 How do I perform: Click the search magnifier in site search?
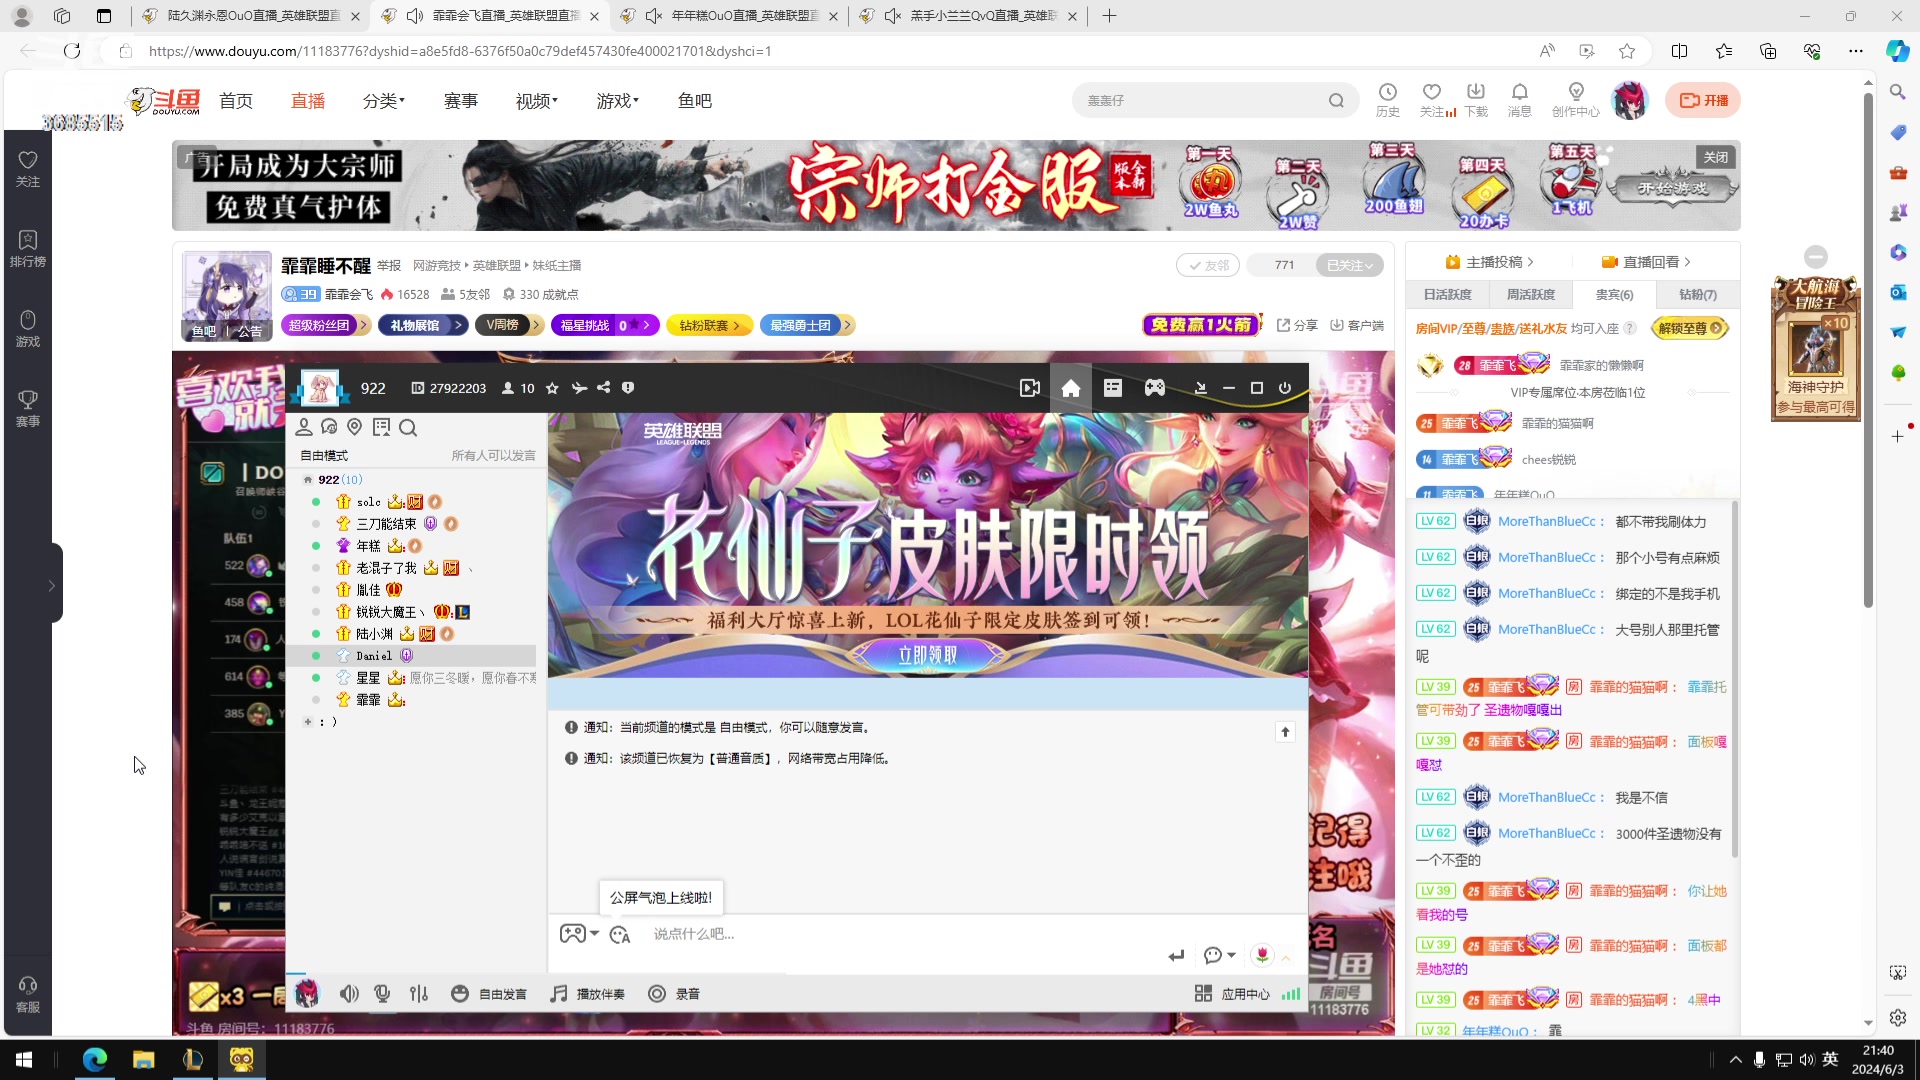pos(1336,101)
